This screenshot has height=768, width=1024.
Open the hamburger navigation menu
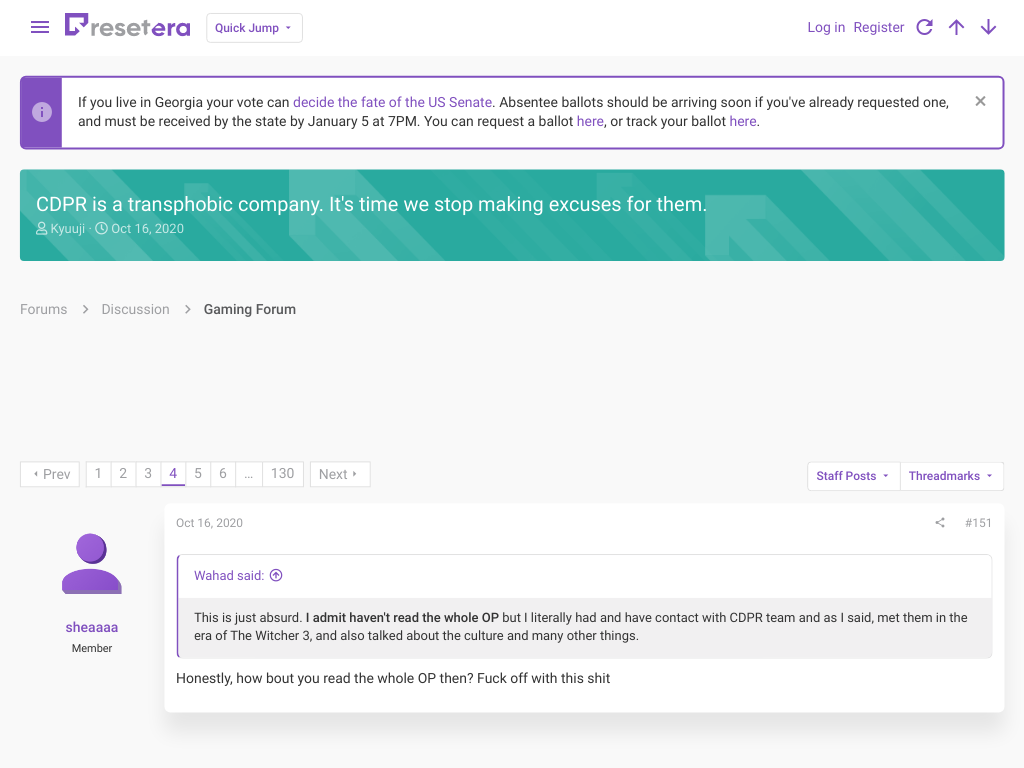click(x=40, y=27)
